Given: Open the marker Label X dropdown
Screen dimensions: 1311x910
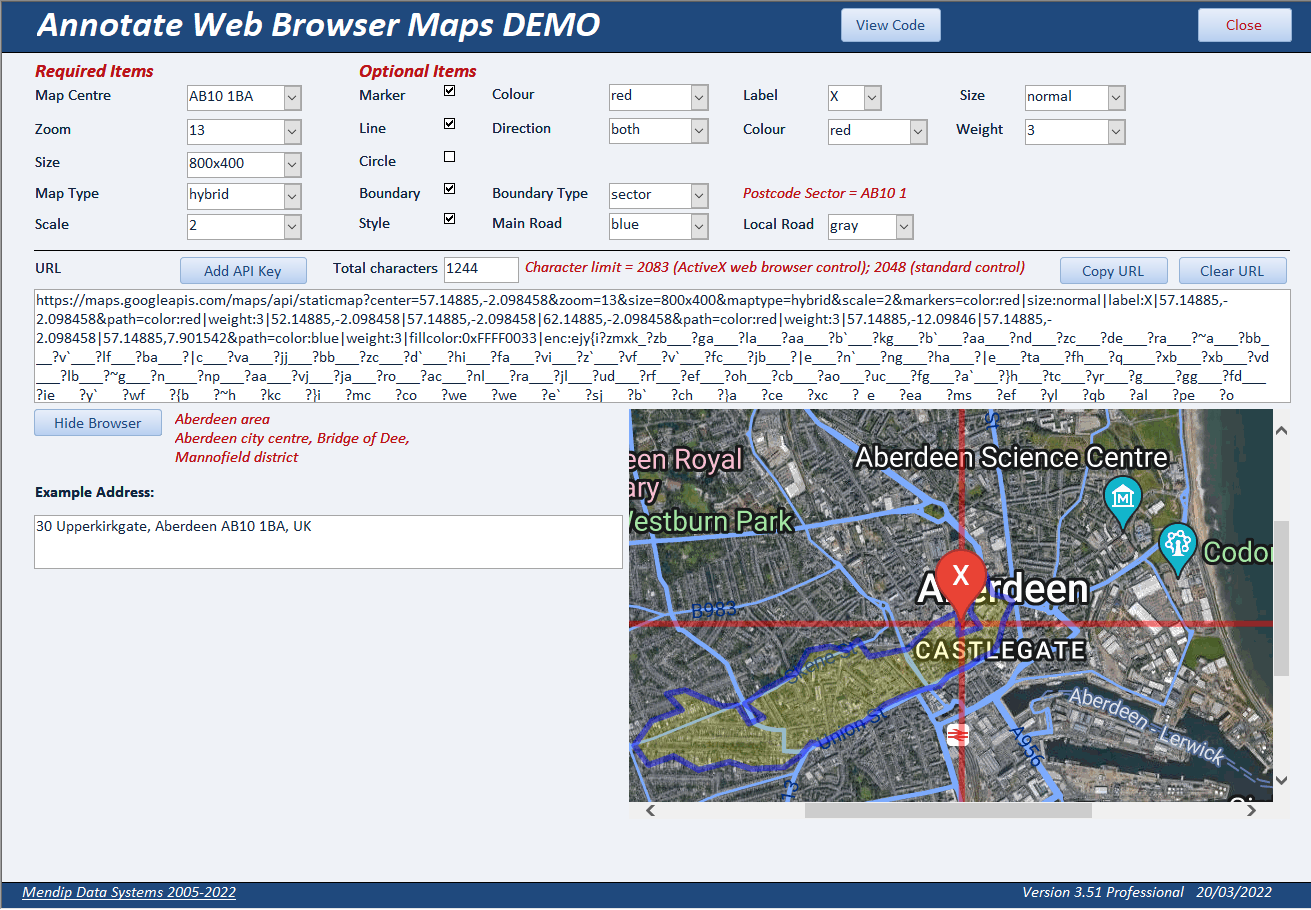Looking at the screenshot, I should (872, 97).
